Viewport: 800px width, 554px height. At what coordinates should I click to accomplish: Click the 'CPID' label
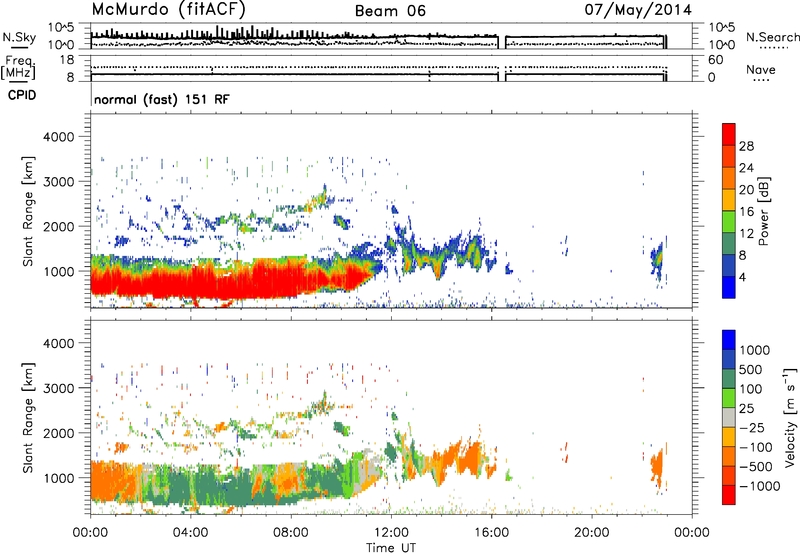(x=22, y=95)
